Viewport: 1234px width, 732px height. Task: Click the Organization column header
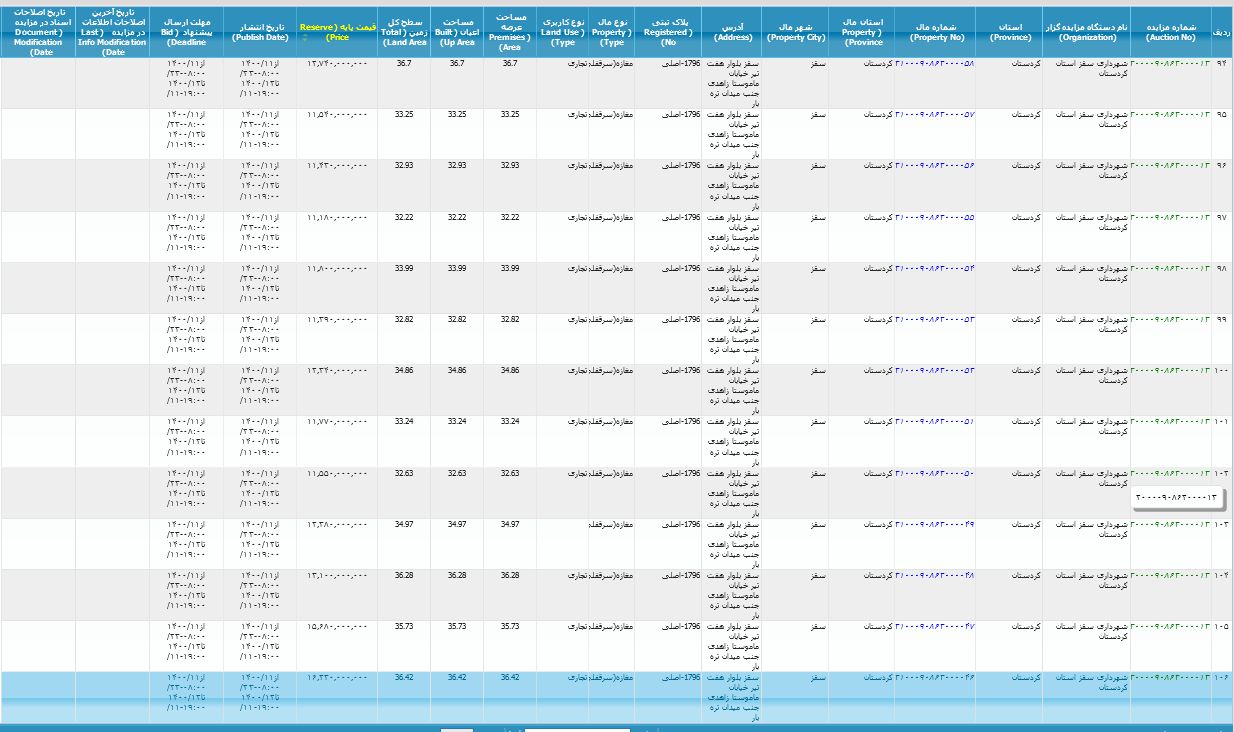tap(1086, 32)
